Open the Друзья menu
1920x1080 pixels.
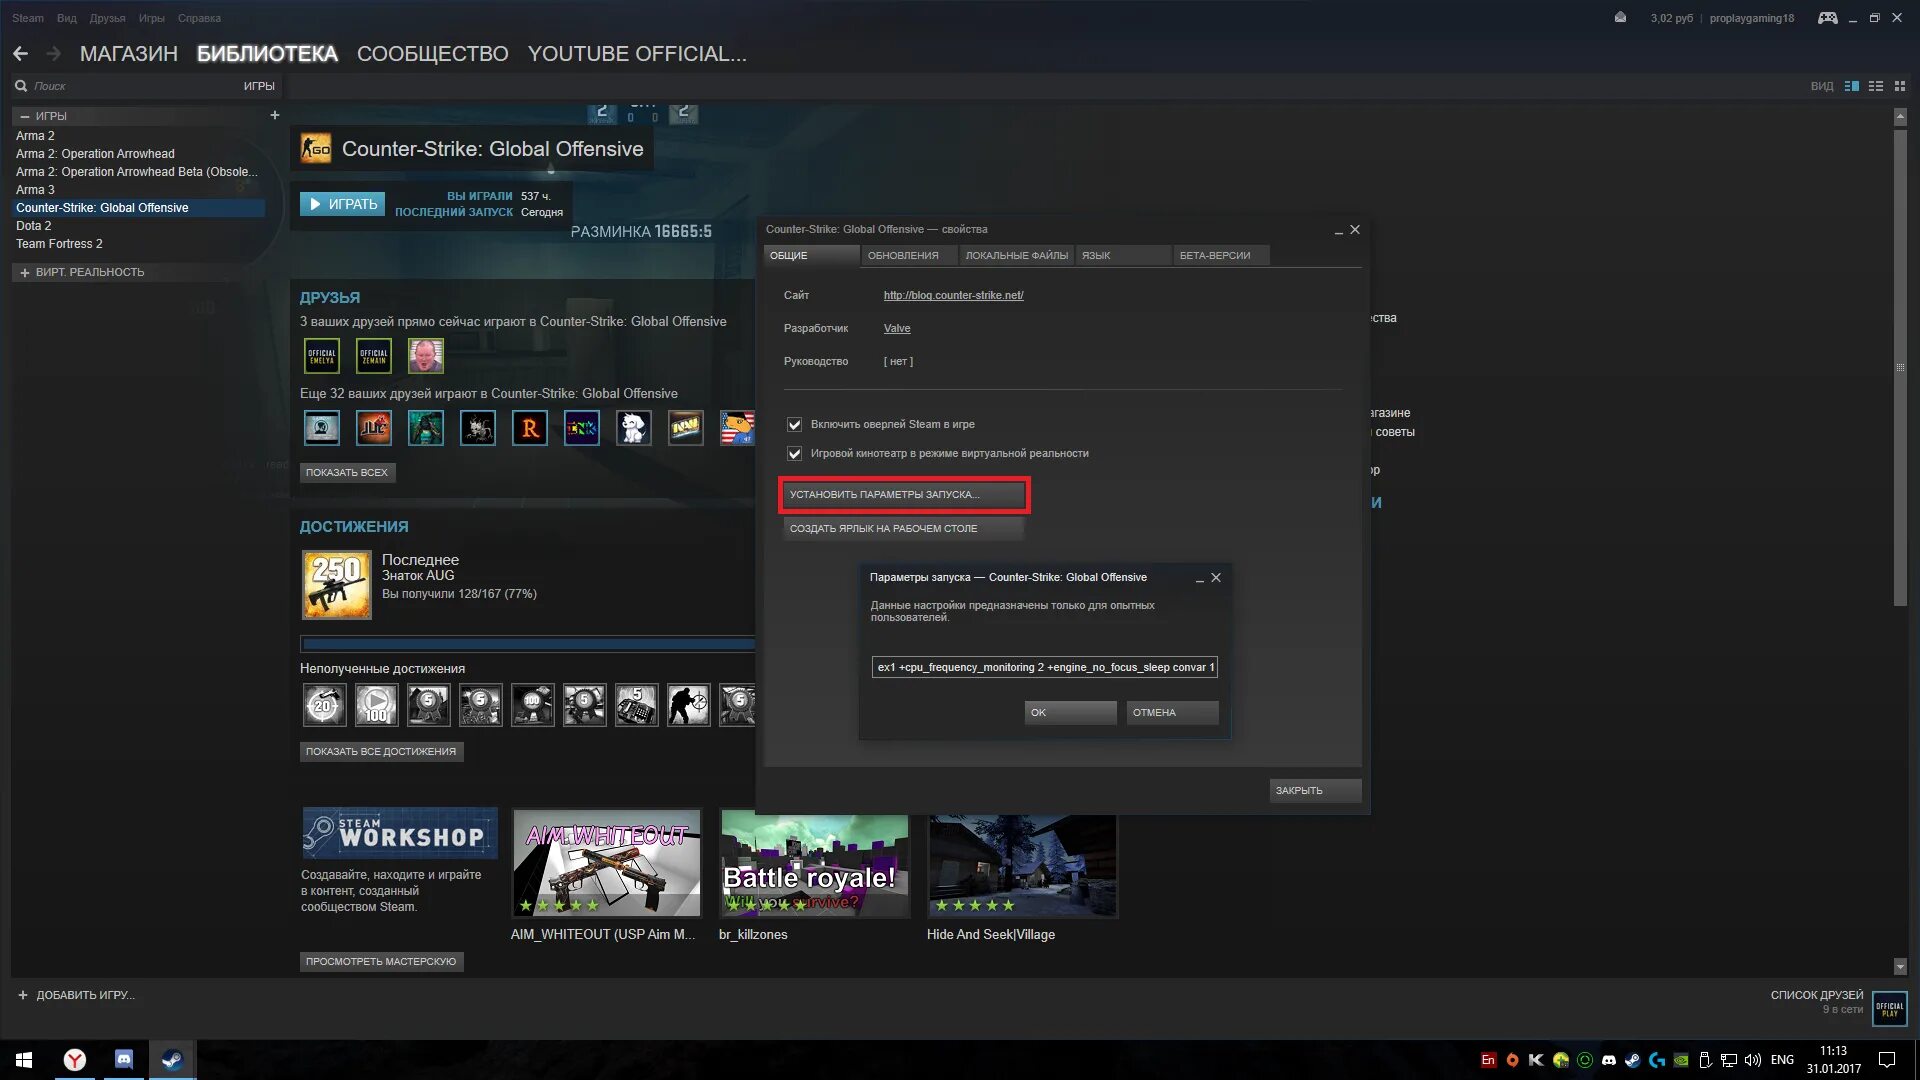click(x=107, y=18)
